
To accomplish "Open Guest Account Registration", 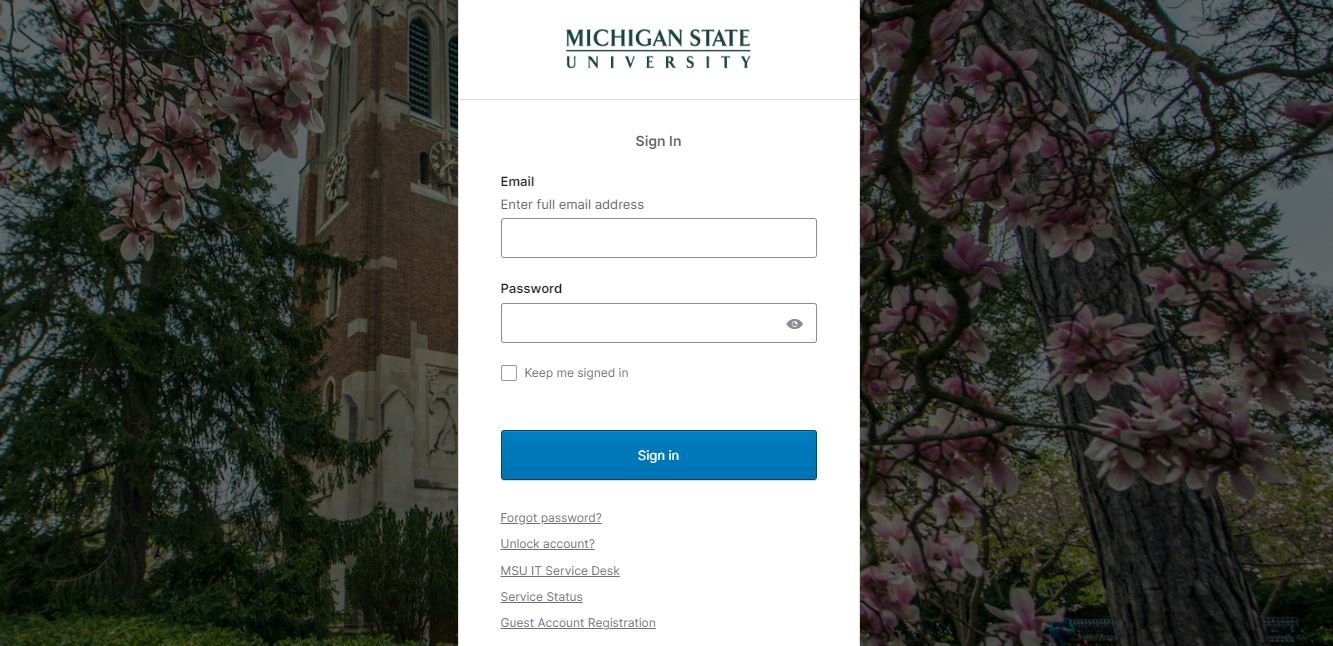I will click(577, 622).
